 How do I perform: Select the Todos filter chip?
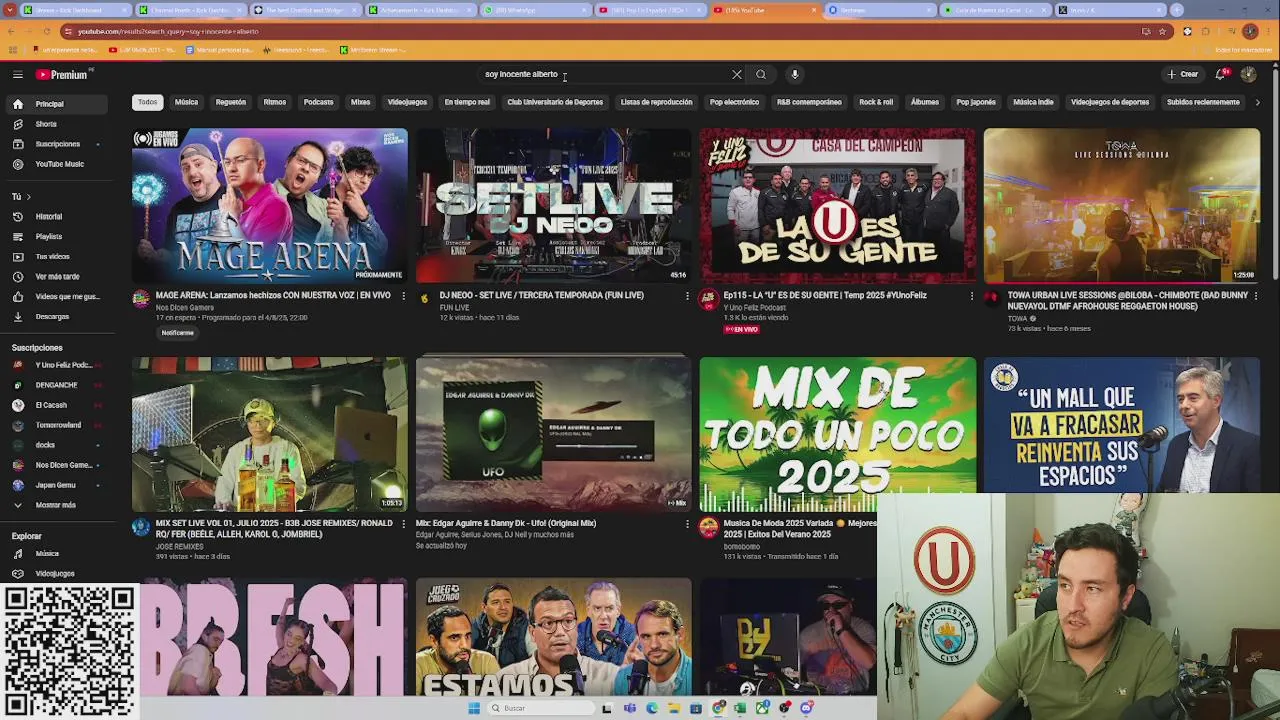click(147, 102)
